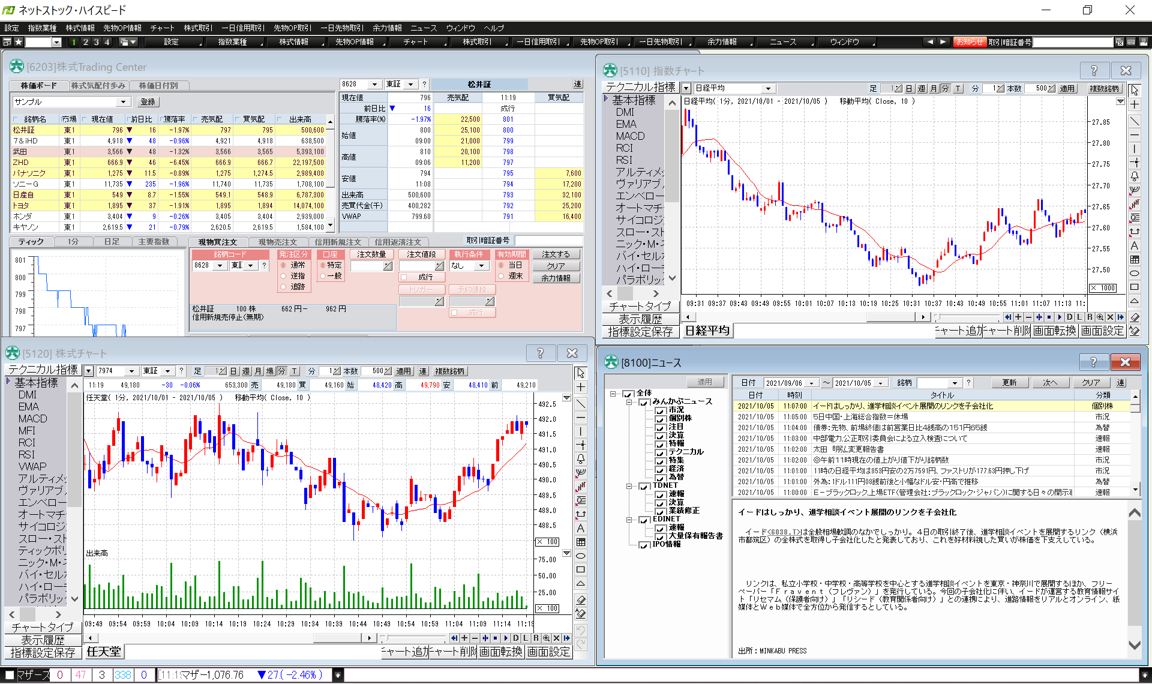This screenshot has width=1152, height=684.
Task: Click the 登録 button next to サンプル
Action: tap(148, 102)
